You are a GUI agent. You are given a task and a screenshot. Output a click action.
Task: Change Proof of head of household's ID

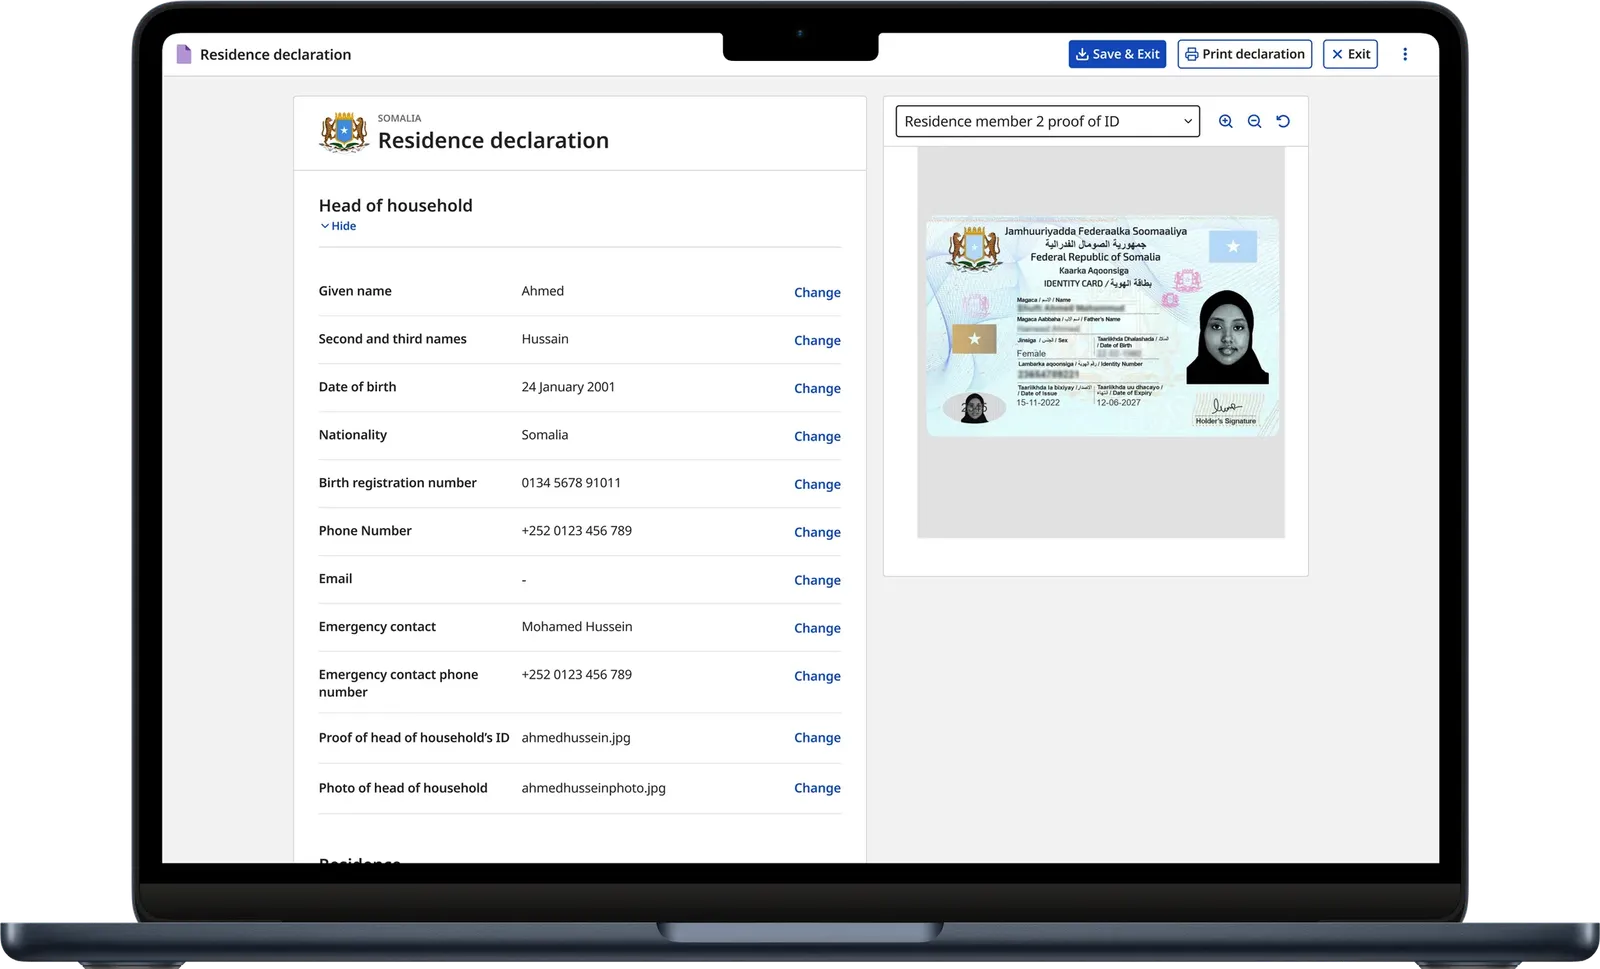click(817, 737)
